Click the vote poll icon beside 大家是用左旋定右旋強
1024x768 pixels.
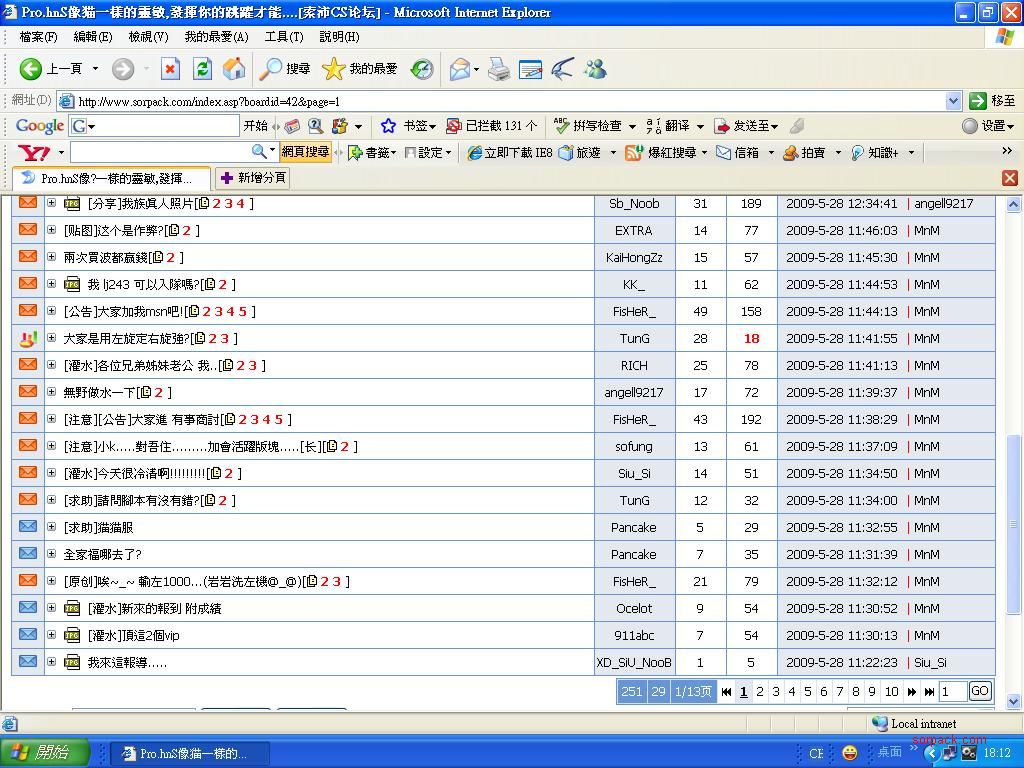[x=28, y=339]
